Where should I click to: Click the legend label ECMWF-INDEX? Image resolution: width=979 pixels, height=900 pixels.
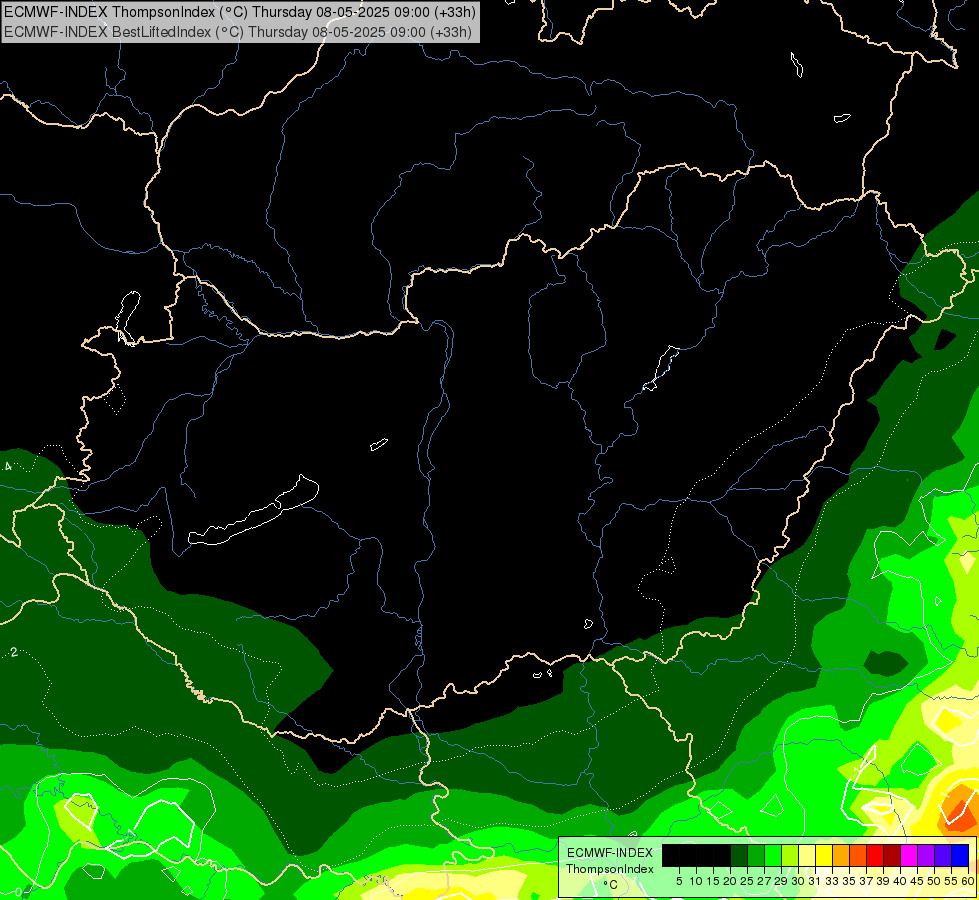pyautogui.click(x=609, y=853)
